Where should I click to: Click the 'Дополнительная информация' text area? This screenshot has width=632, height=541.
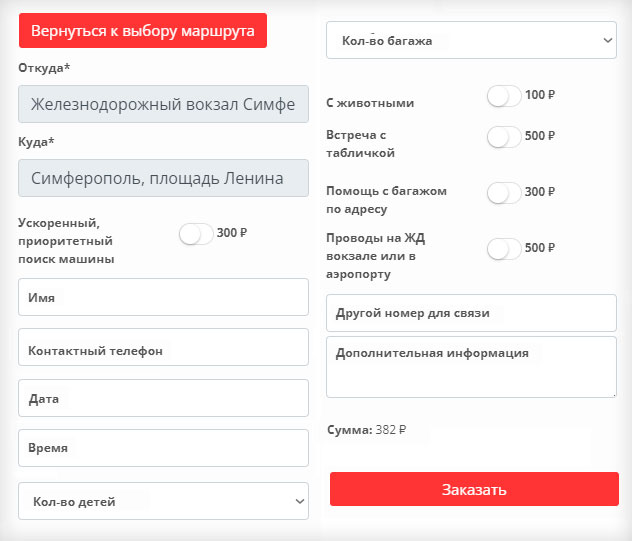tap(471, 367)
